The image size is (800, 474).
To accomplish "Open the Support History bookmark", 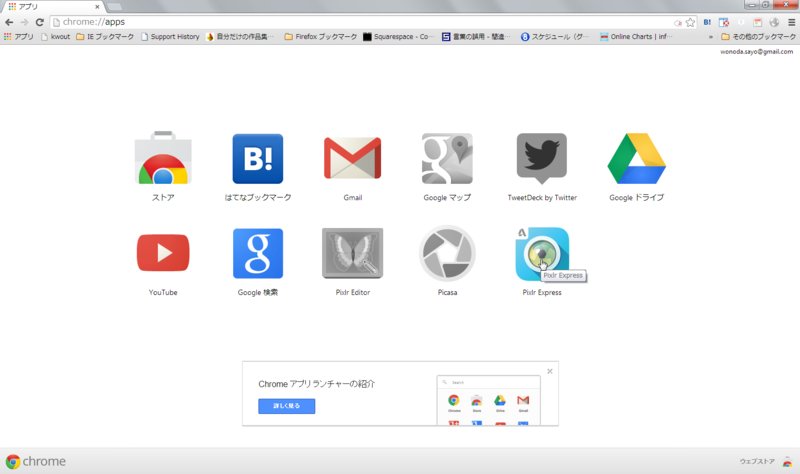I will click(x=170, y=37).
